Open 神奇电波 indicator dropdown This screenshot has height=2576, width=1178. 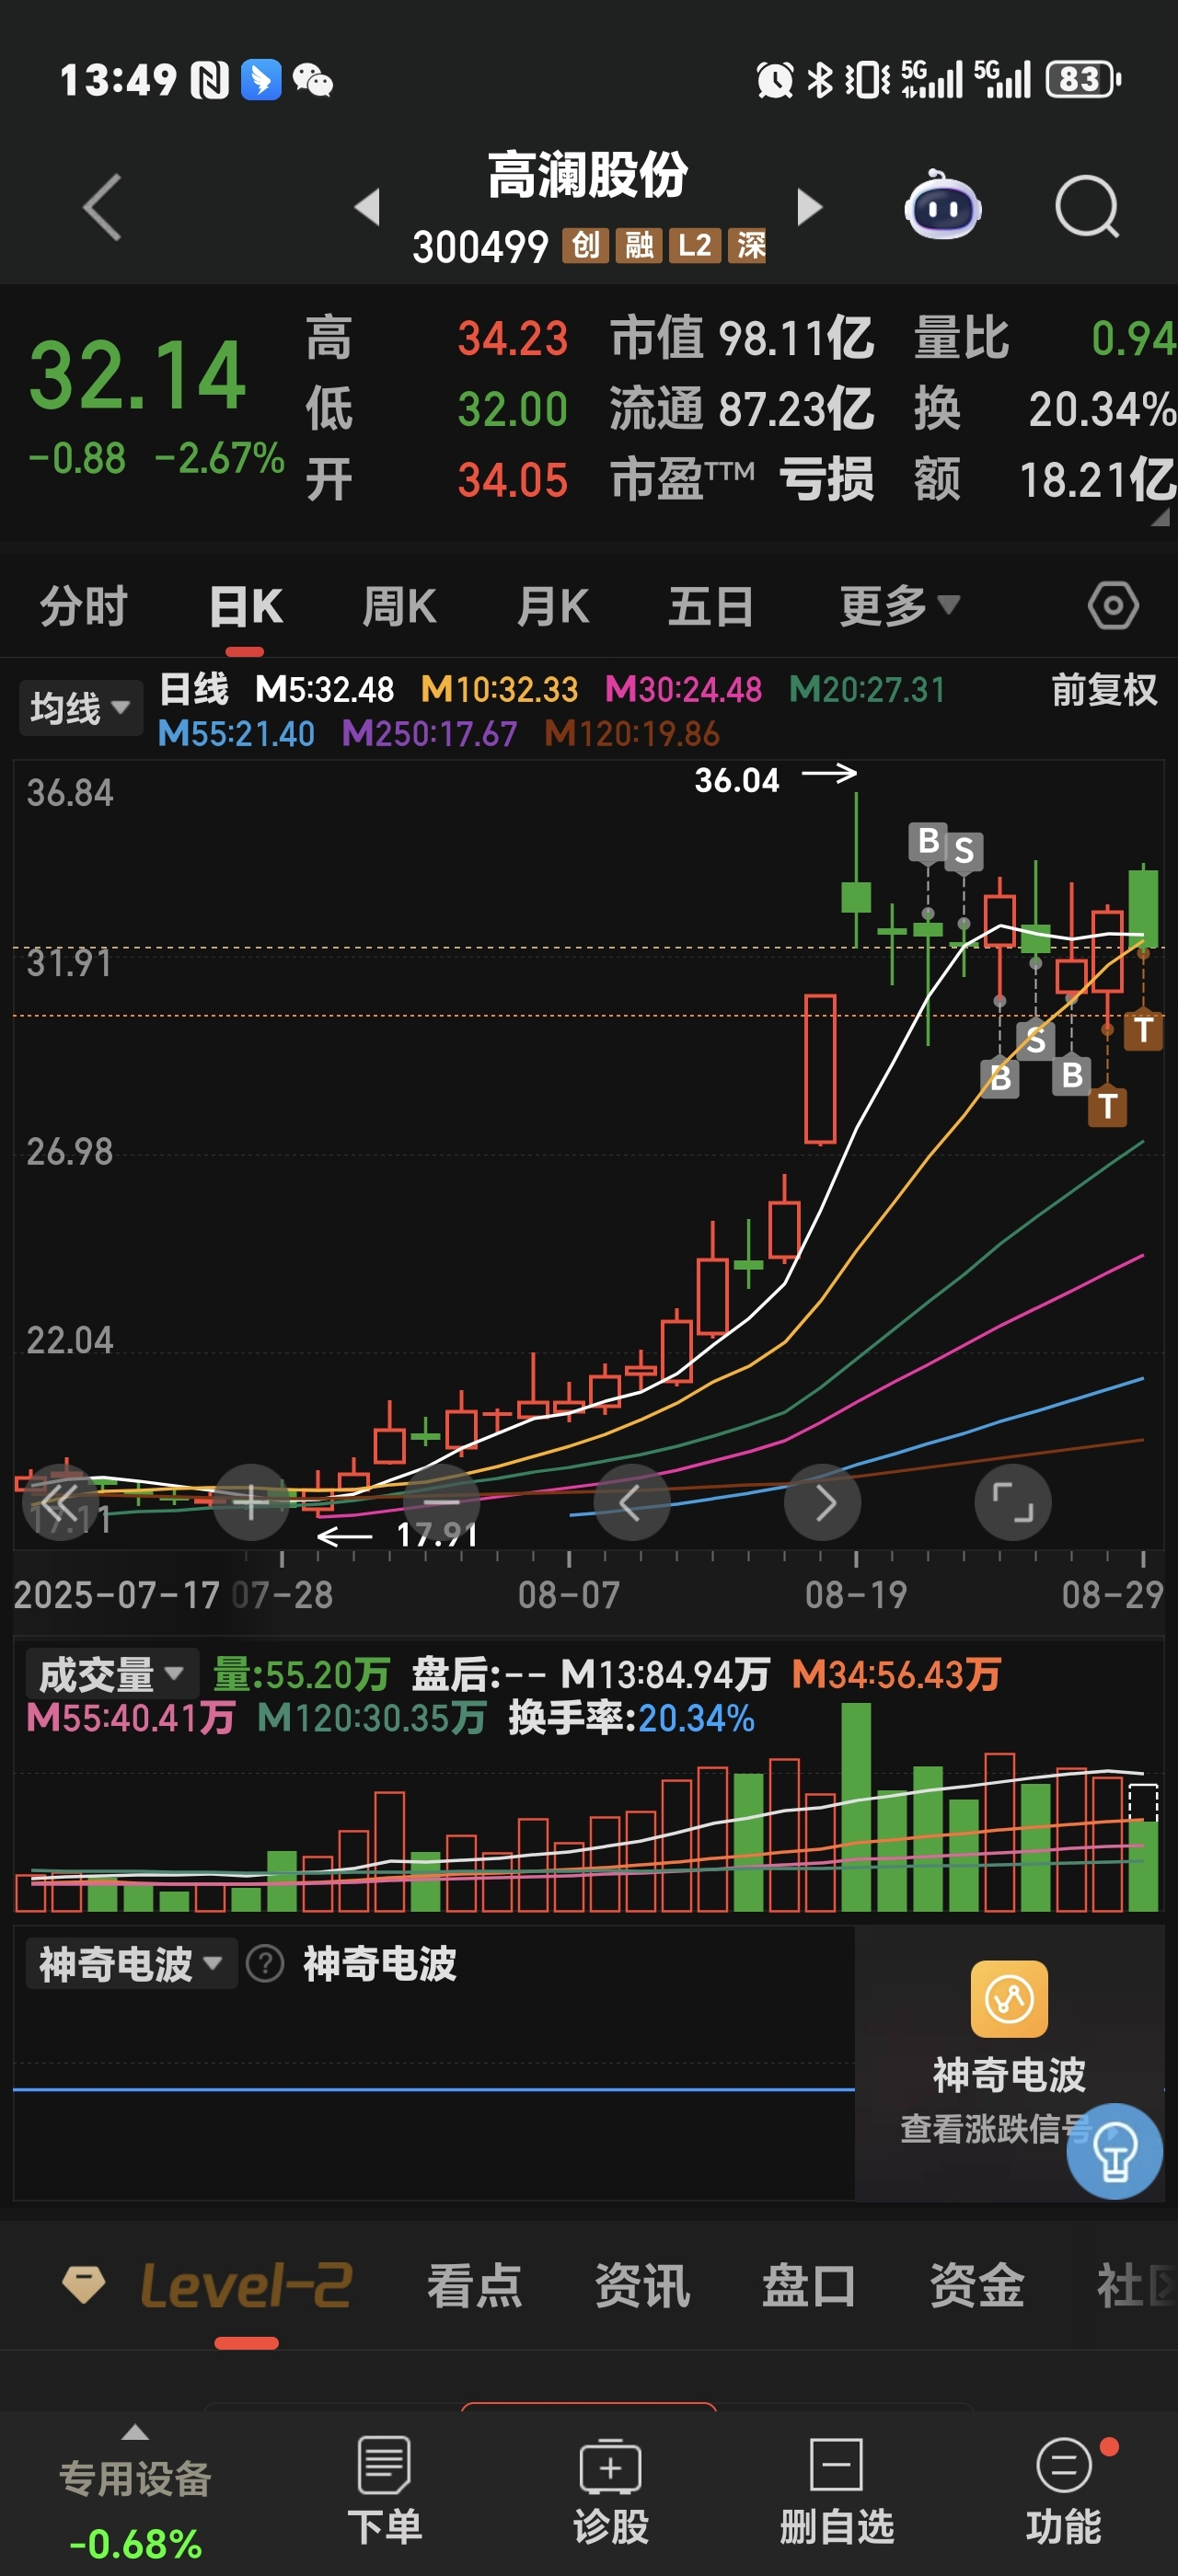point(130,1963)
